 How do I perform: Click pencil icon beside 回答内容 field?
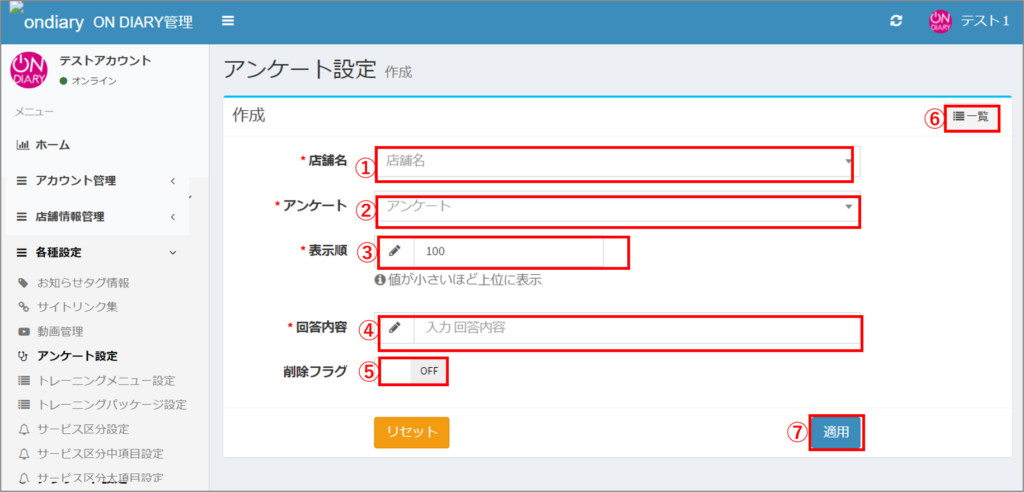(395, 328)
